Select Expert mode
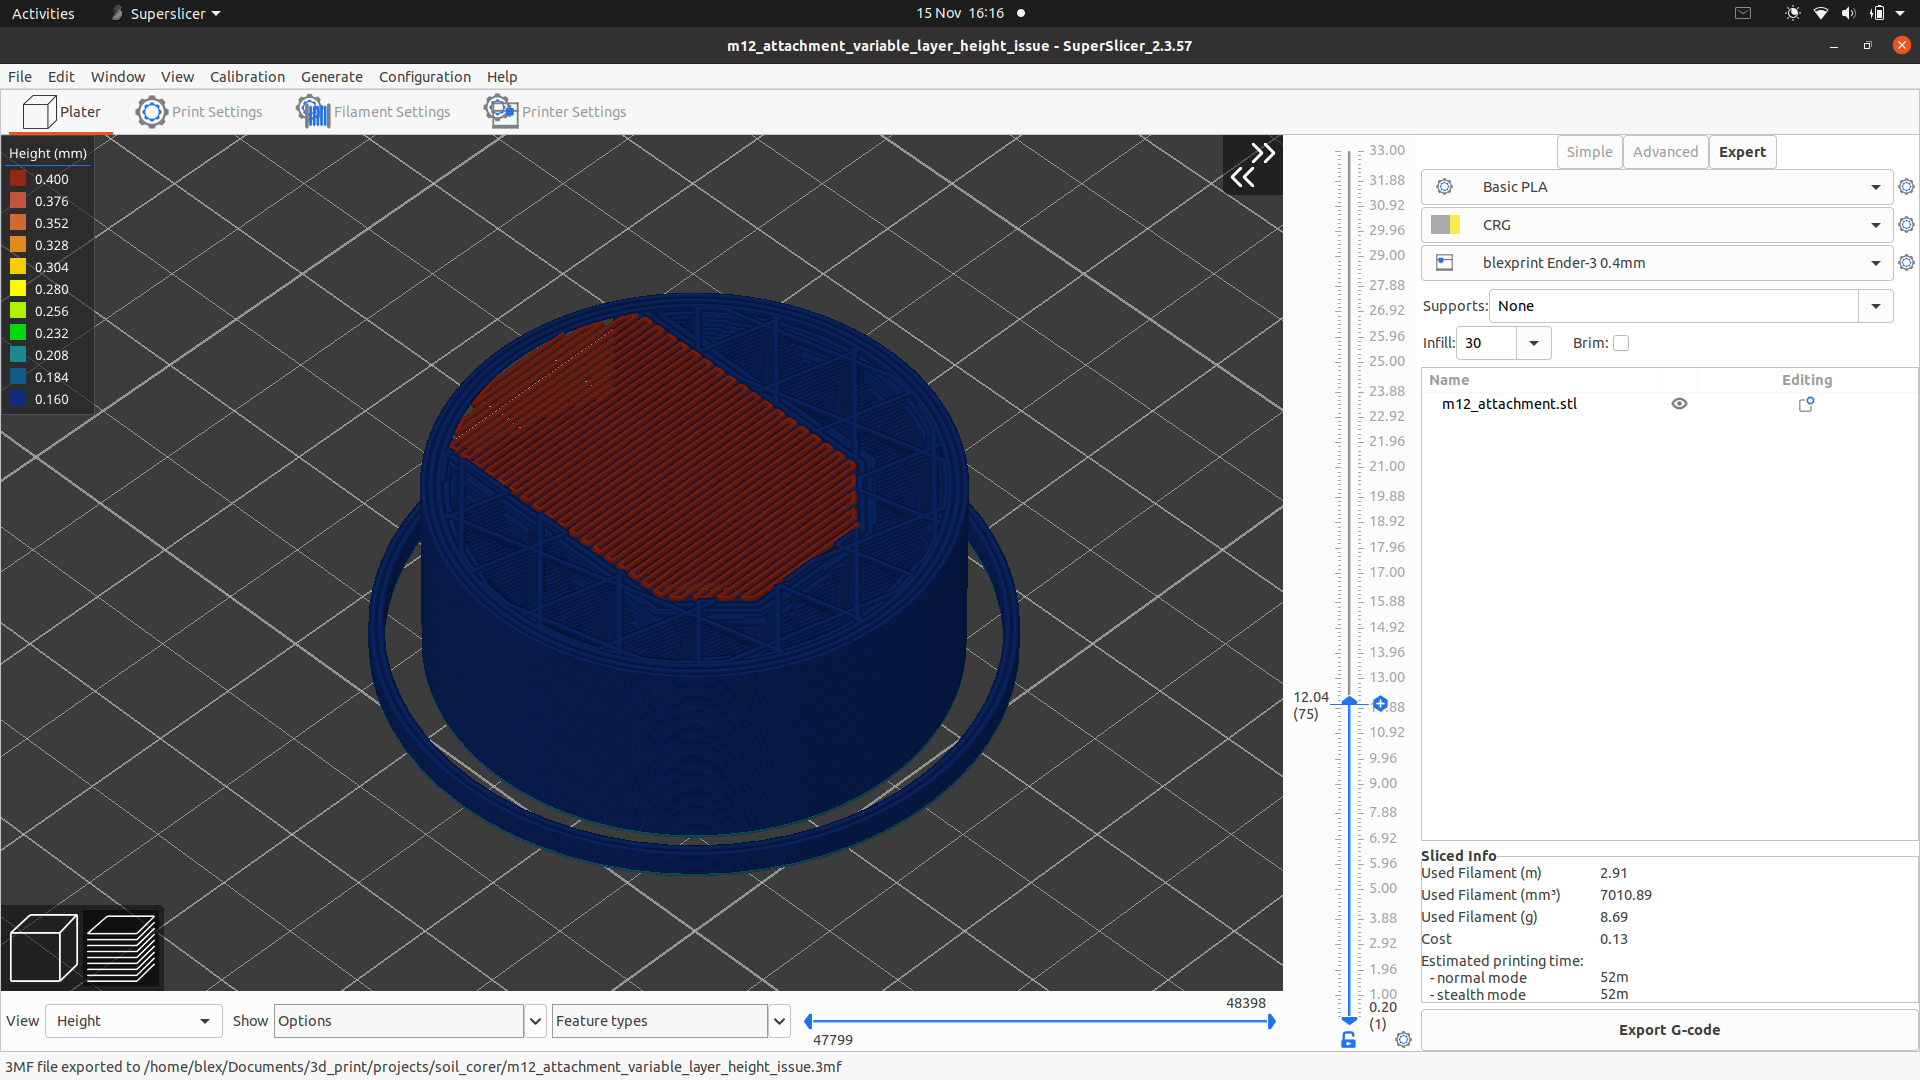The image size is (1920, 1080). pyautogui.click(x=1742, y=152)
